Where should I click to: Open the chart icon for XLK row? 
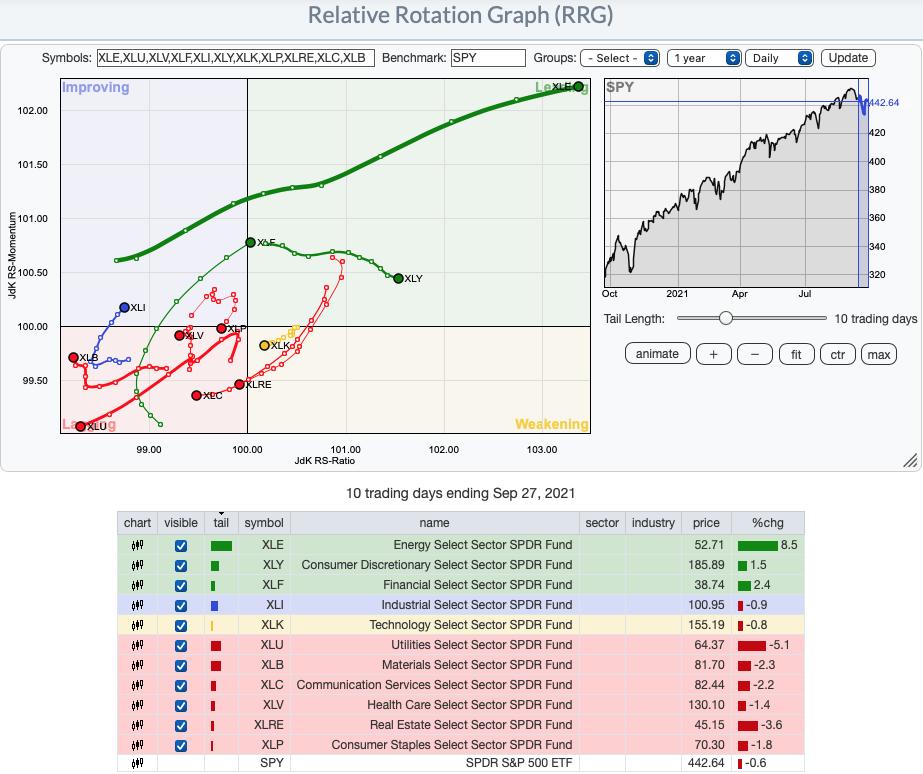click(137, 626)
